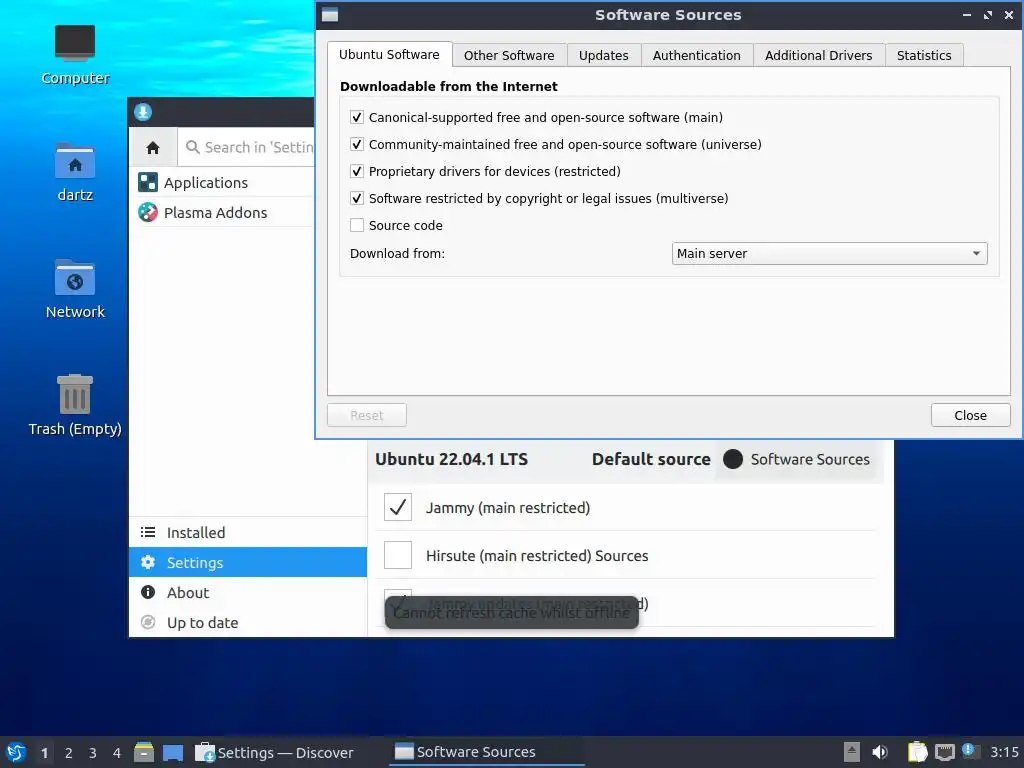Image resolution: width=1024 pixels, height=768 pixels.
Task: Uncheck Proprietary drivers (restricted) checkbox
Action: point(357,171)
